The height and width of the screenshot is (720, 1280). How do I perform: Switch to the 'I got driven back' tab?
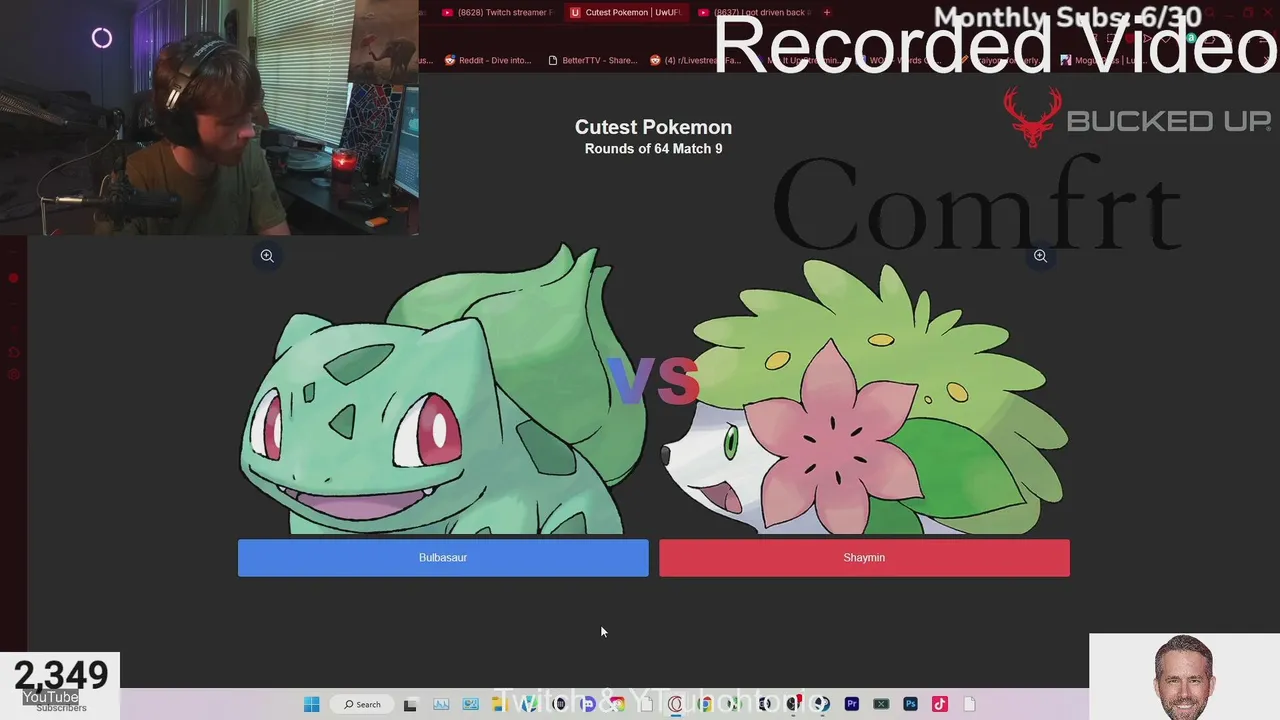755,12
